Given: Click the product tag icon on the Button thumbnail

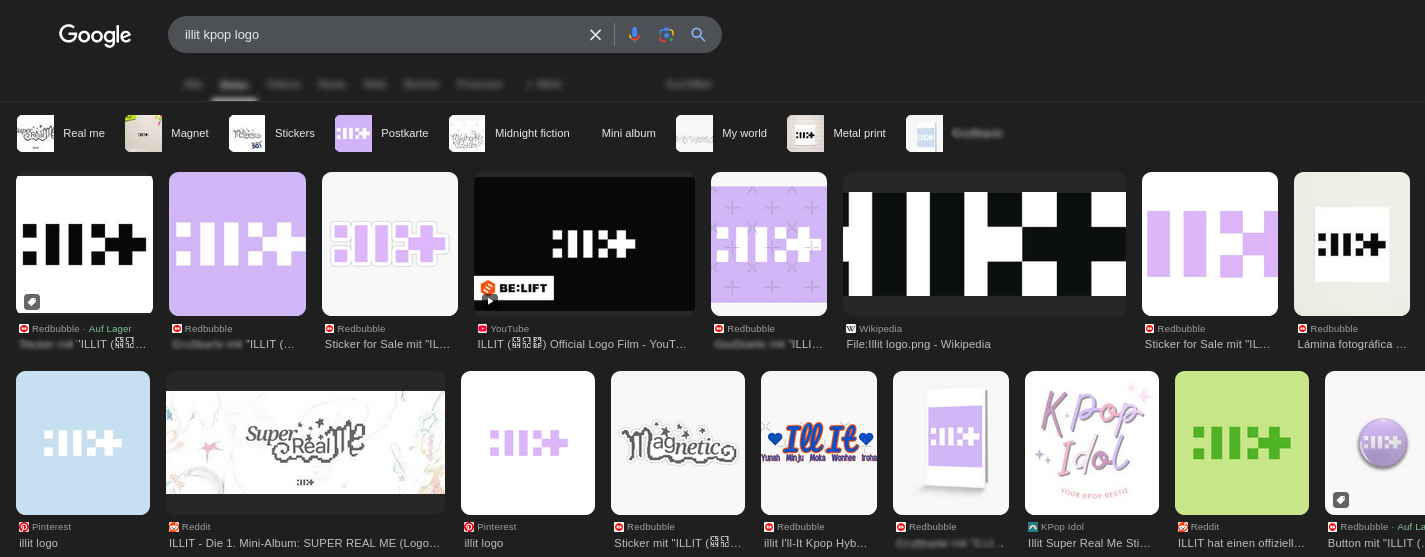Looking at the screenshot, I should coord(1341,500).
